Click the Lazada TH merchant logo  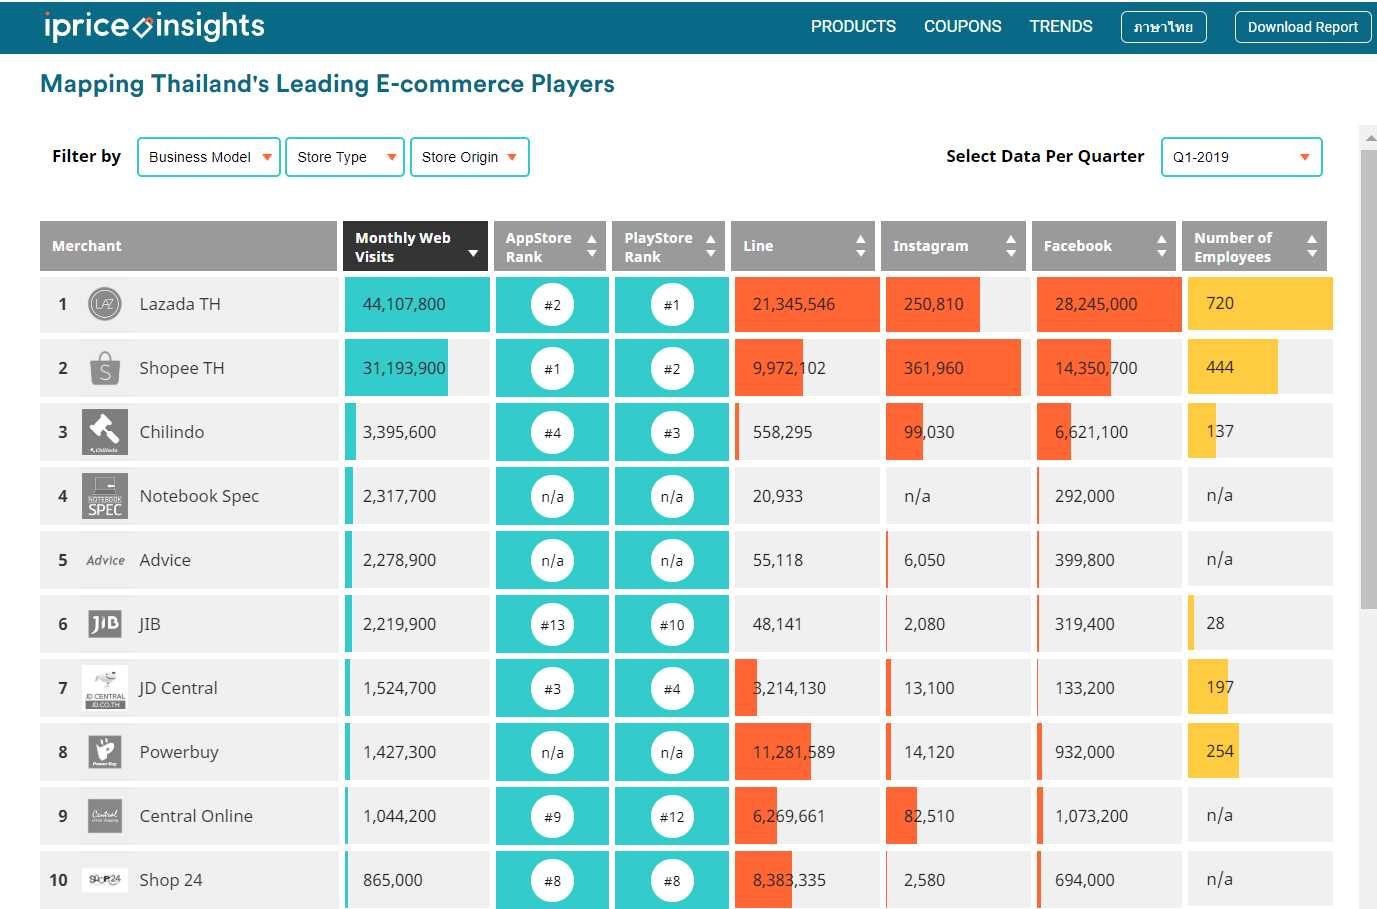coord(105,304)
